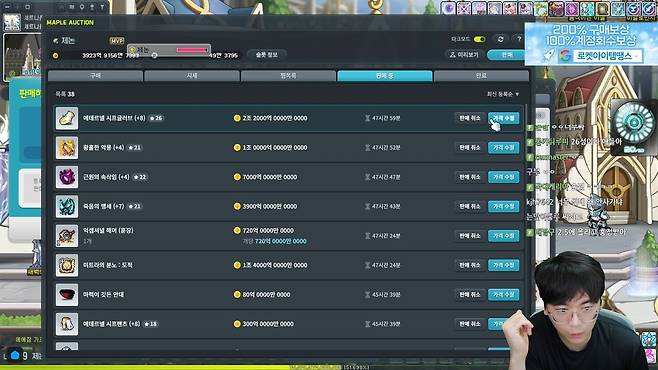Click the 에테르넬 시프팬츠 pants item icon
The height and width of the screenshot is (370, 658).
coord(67,323)
